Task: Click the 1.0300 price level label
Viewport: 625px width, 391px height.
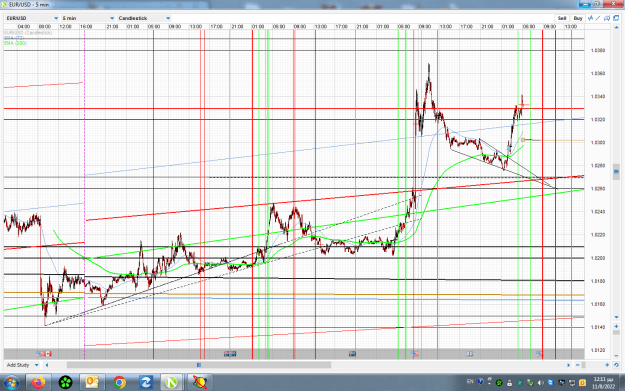Action: coord(598,143)
